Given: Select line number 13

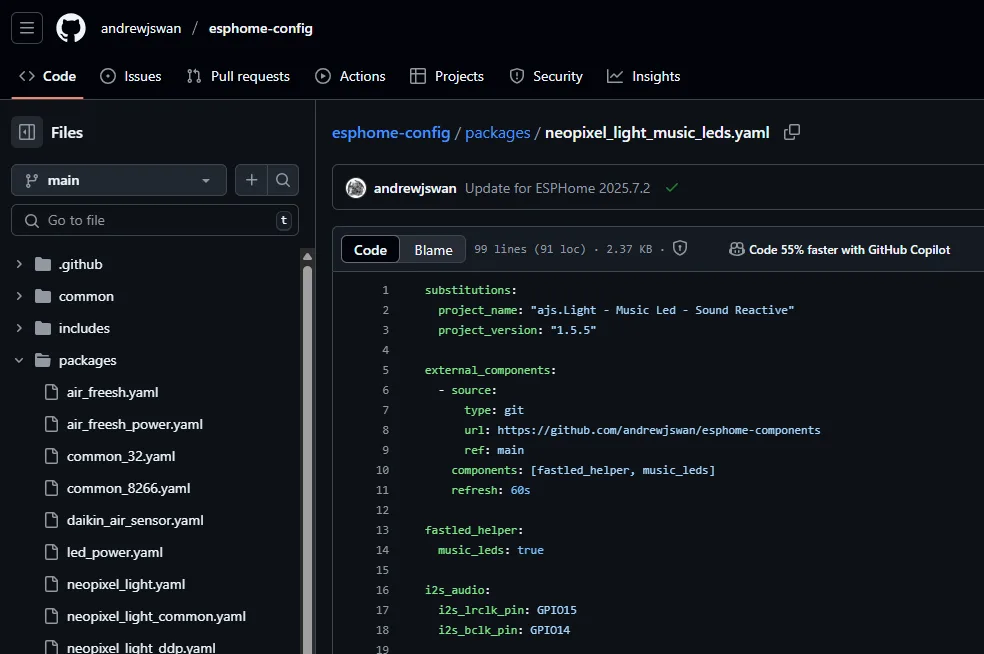Looking at the screenshot, I should [382, 530].
